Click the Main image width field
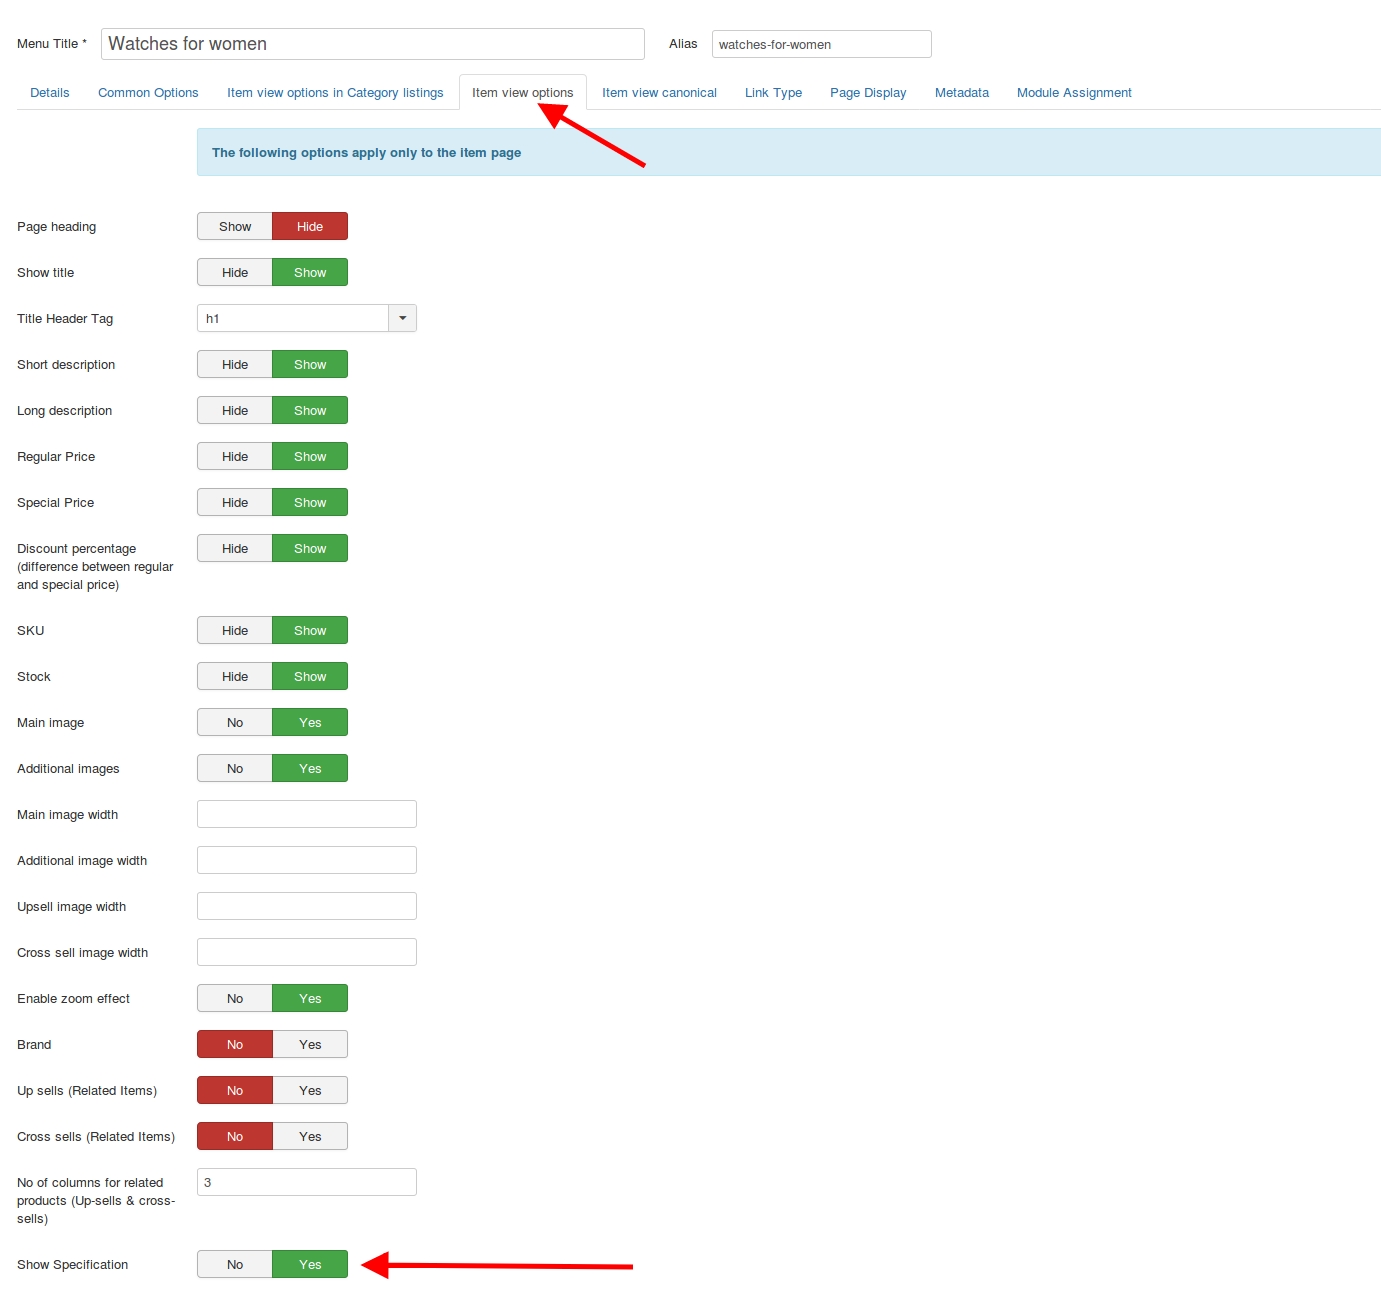1381x1291 pixels. pos(306,815)
